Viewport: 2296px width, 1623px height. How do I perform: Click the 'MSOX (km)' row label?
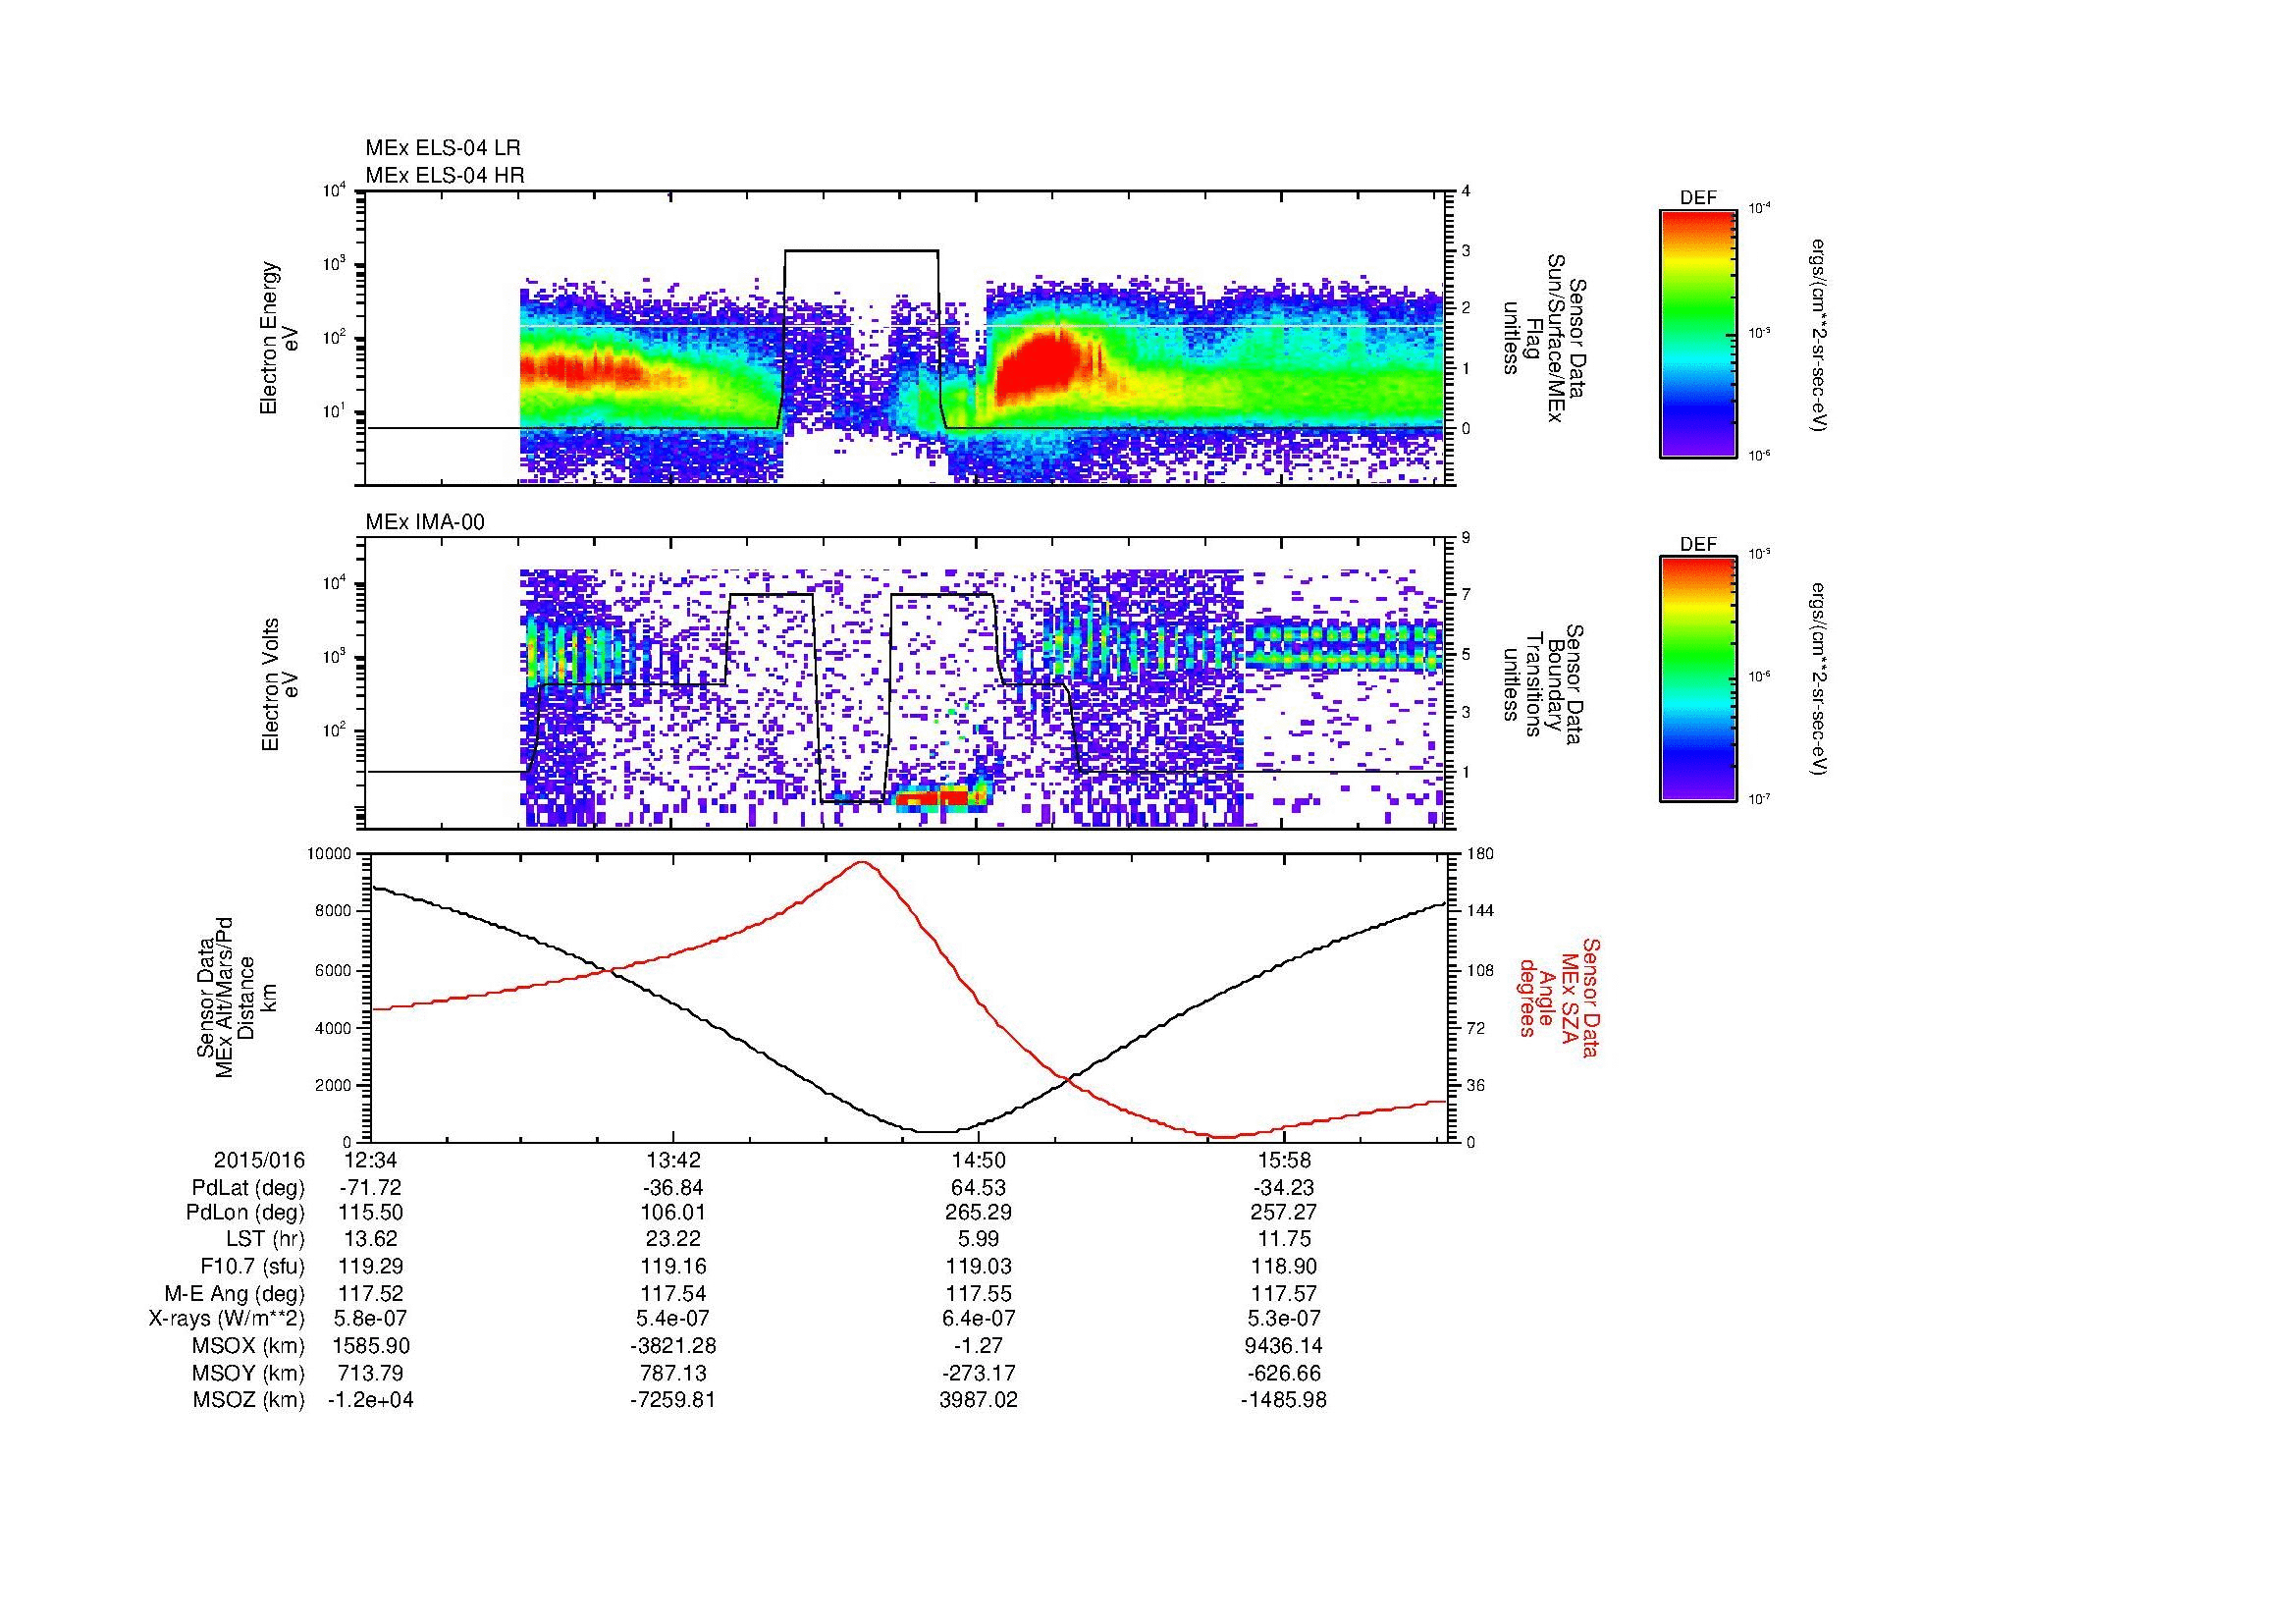pyautogui.click(x=249, y=1345)
